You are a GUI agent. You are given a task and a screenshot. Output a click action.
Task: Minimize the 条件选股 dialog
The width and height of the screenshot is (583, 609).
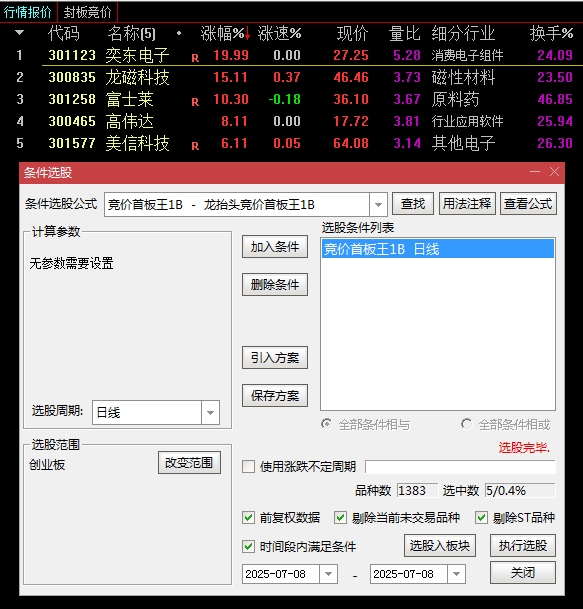pos(535,172)
